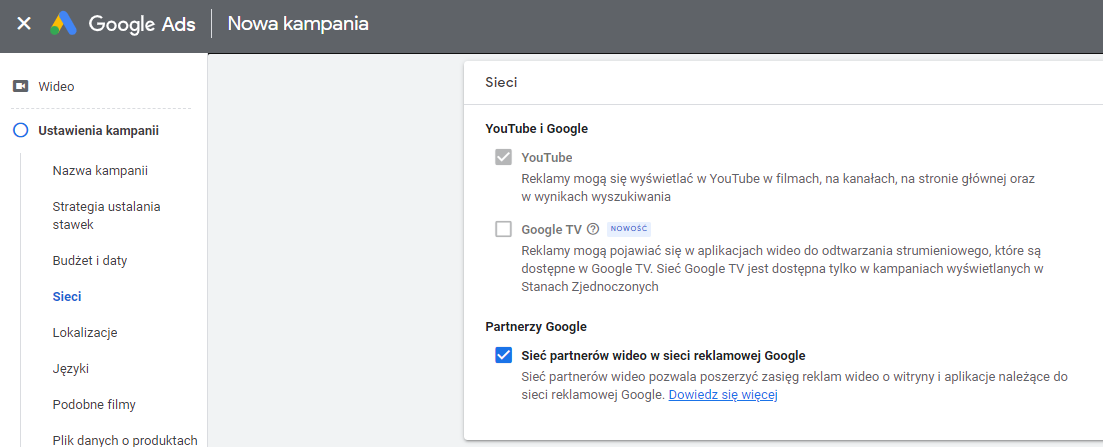The height and width of the screenshot is (447, 1103).
Task: Go to Nazwa kampanii section
Action: click(x=100, y=171)
